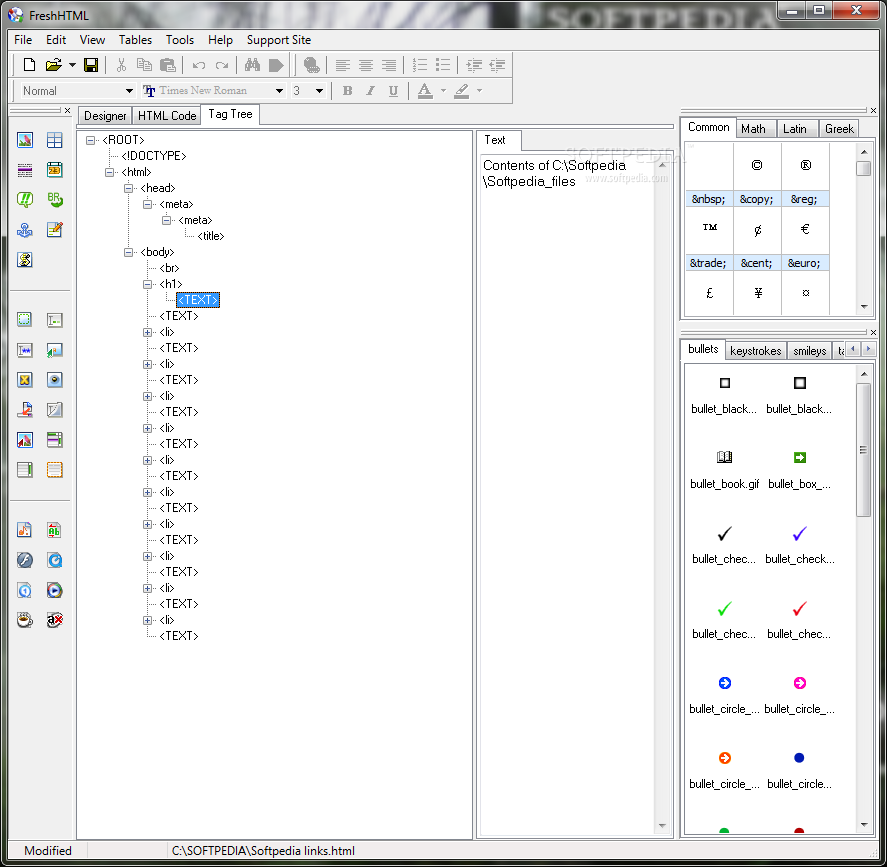Toggle italic formatting

(x=371, y=90)
